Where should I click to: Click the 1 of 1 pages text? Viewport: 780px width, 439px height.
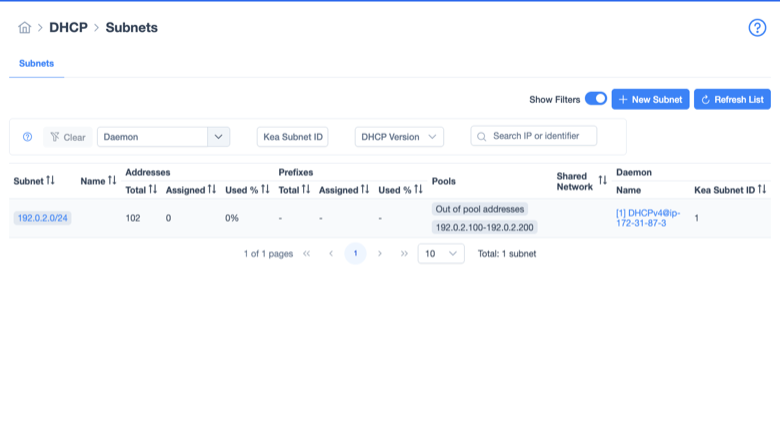tap(268, 254)
